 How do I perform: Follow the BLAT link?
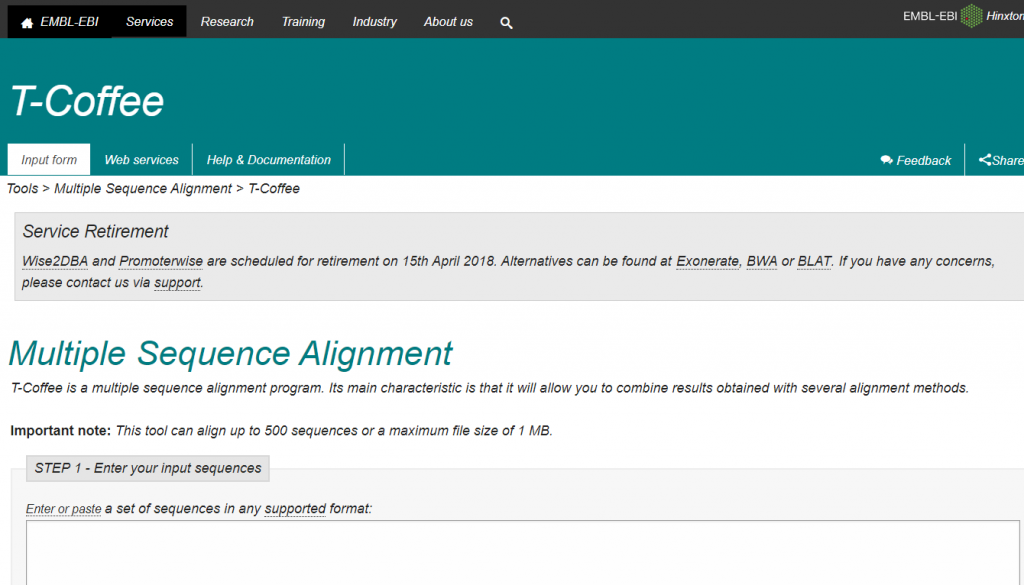point(814,261)
